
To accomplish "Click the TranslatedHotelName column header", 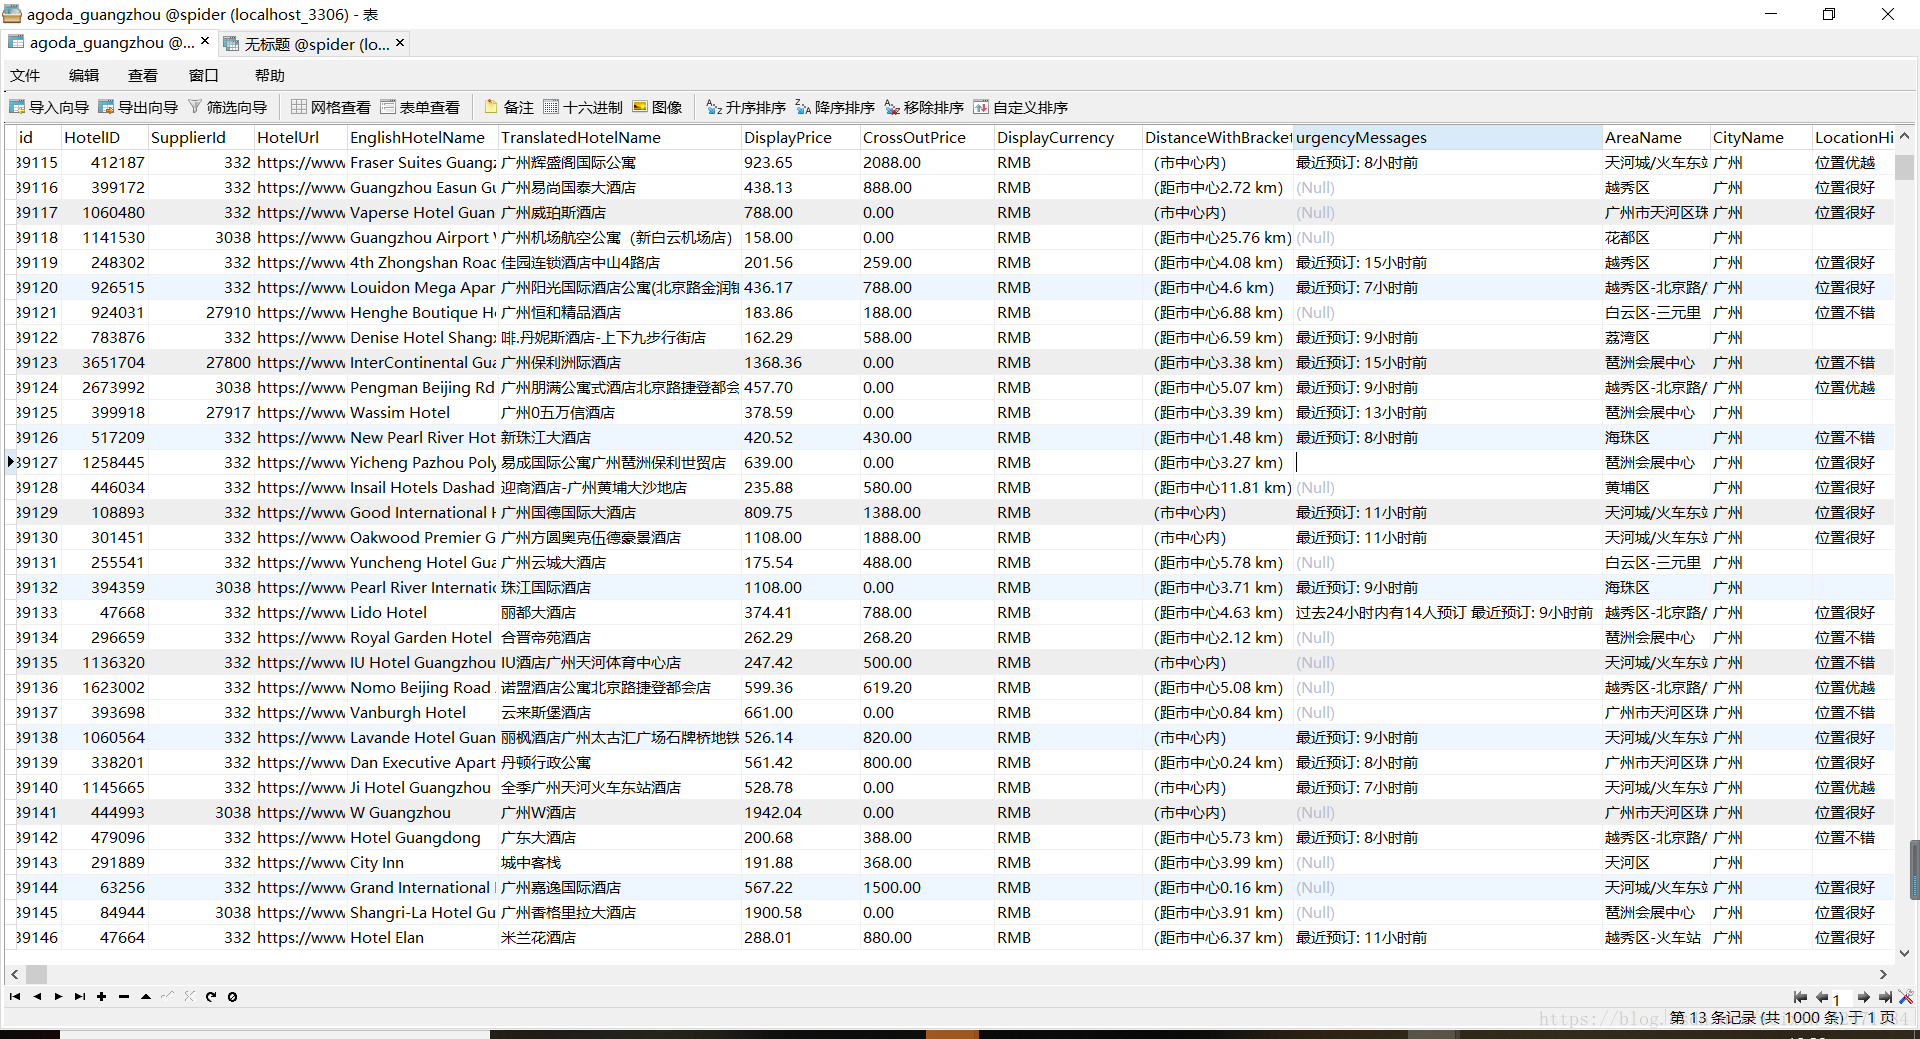I will 619,137.
